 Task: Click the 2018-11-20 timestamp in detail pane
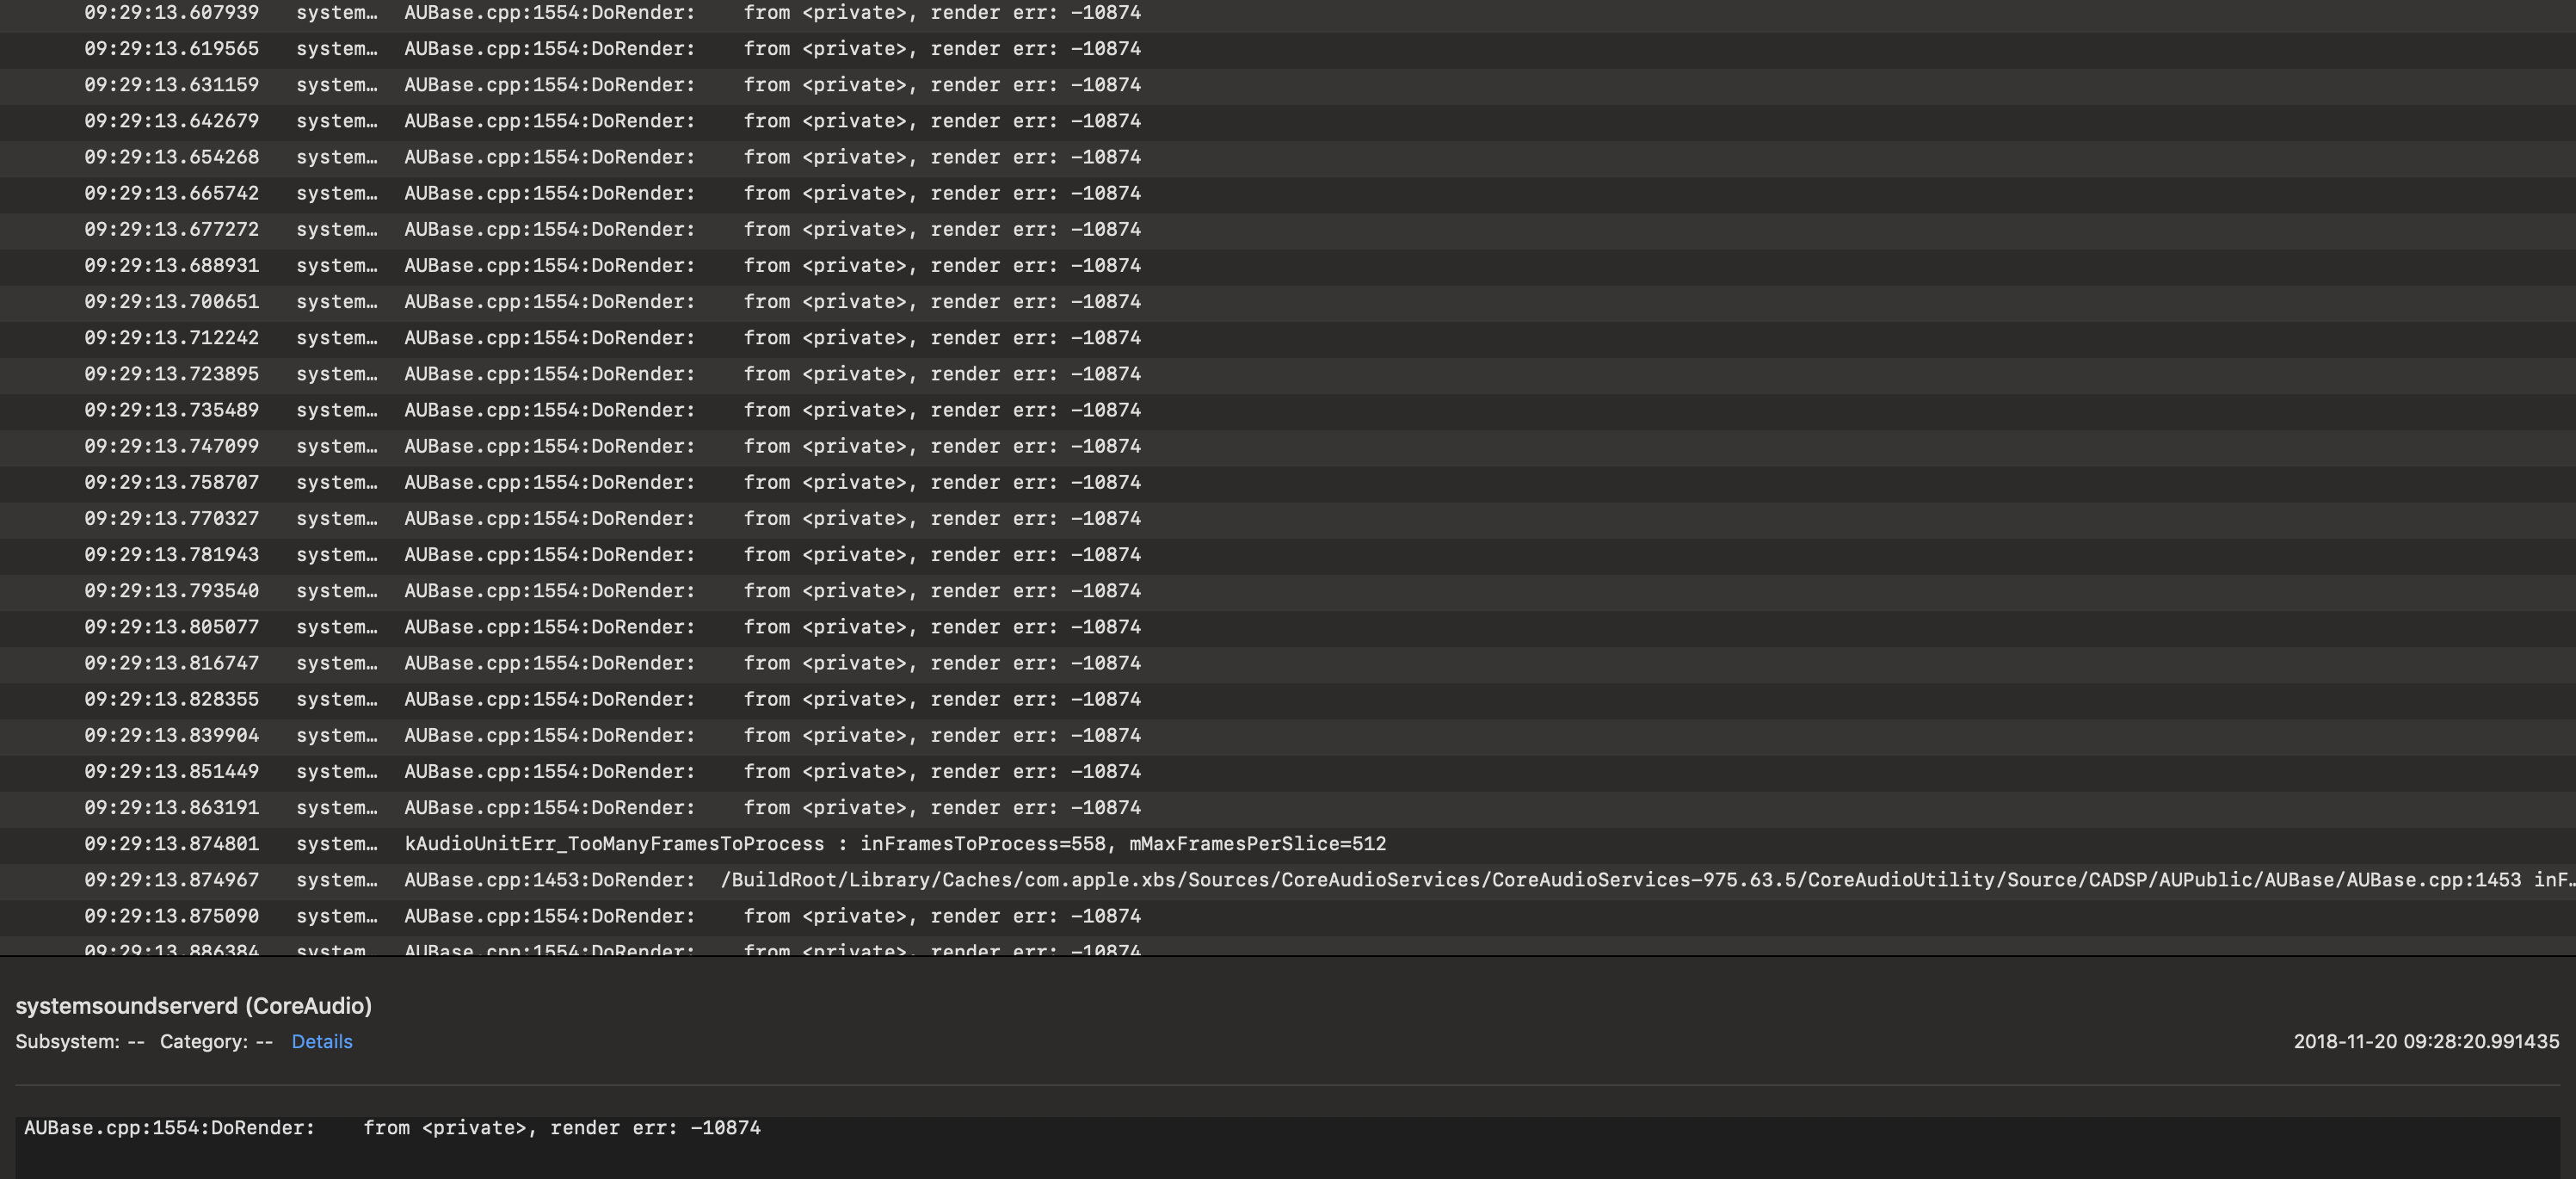point(2426,1041)
